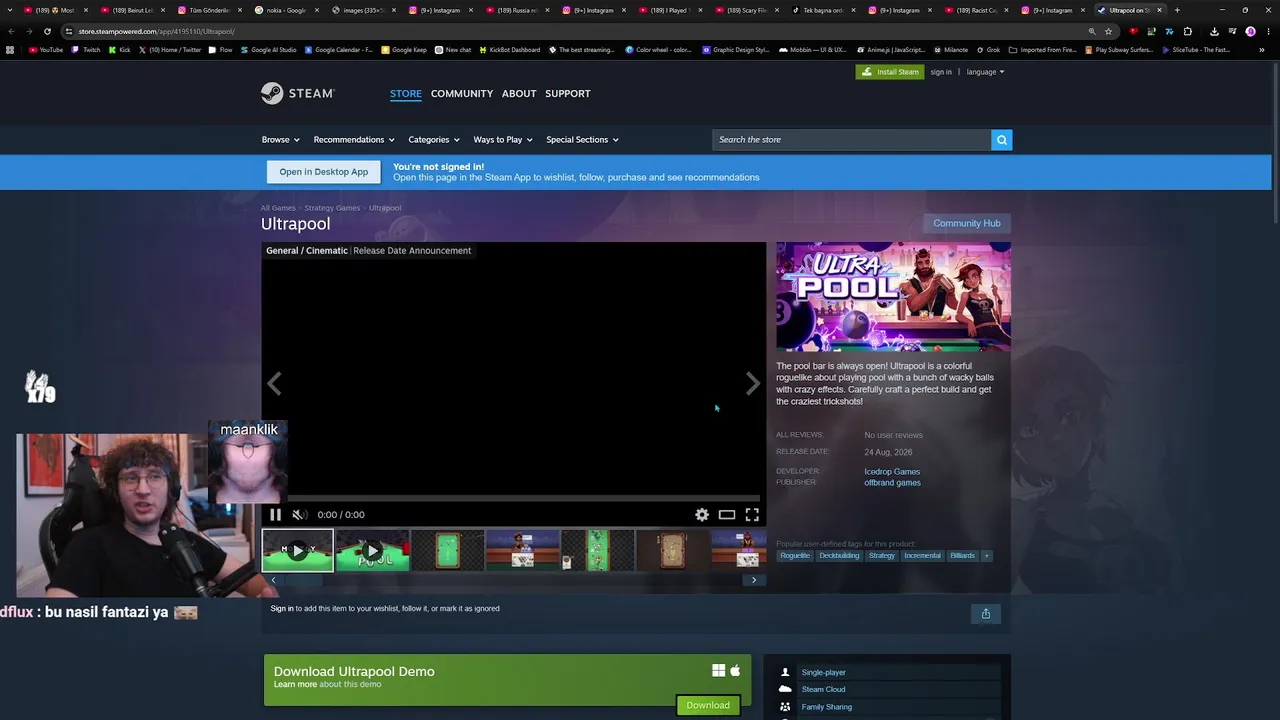Expand the Recommendations dropdown menu
This screenshot has height=720, width=1280.
click(354, 140)
